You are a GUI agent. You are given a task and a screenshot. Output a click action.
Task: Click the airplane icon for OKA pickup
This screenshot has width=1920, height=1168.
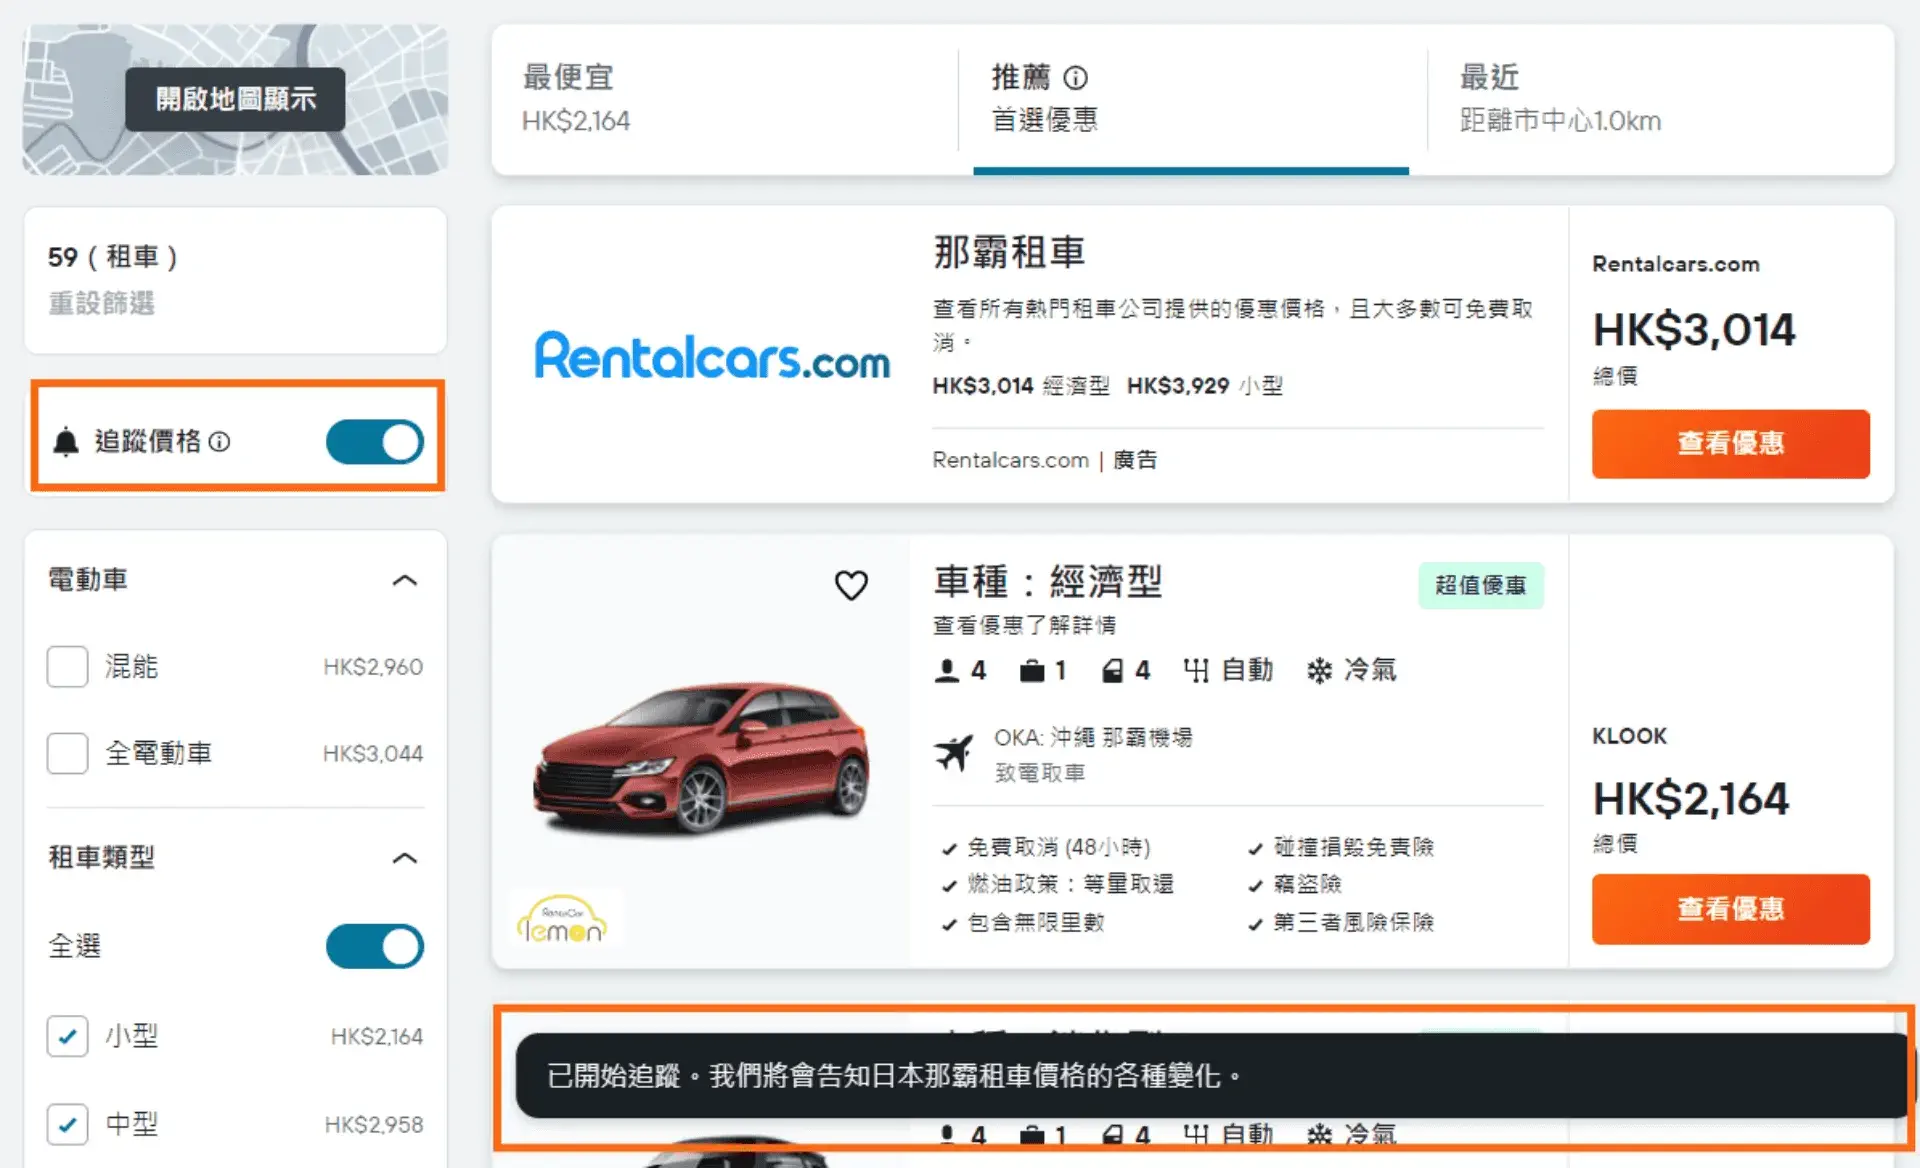(x=953, y=753)
